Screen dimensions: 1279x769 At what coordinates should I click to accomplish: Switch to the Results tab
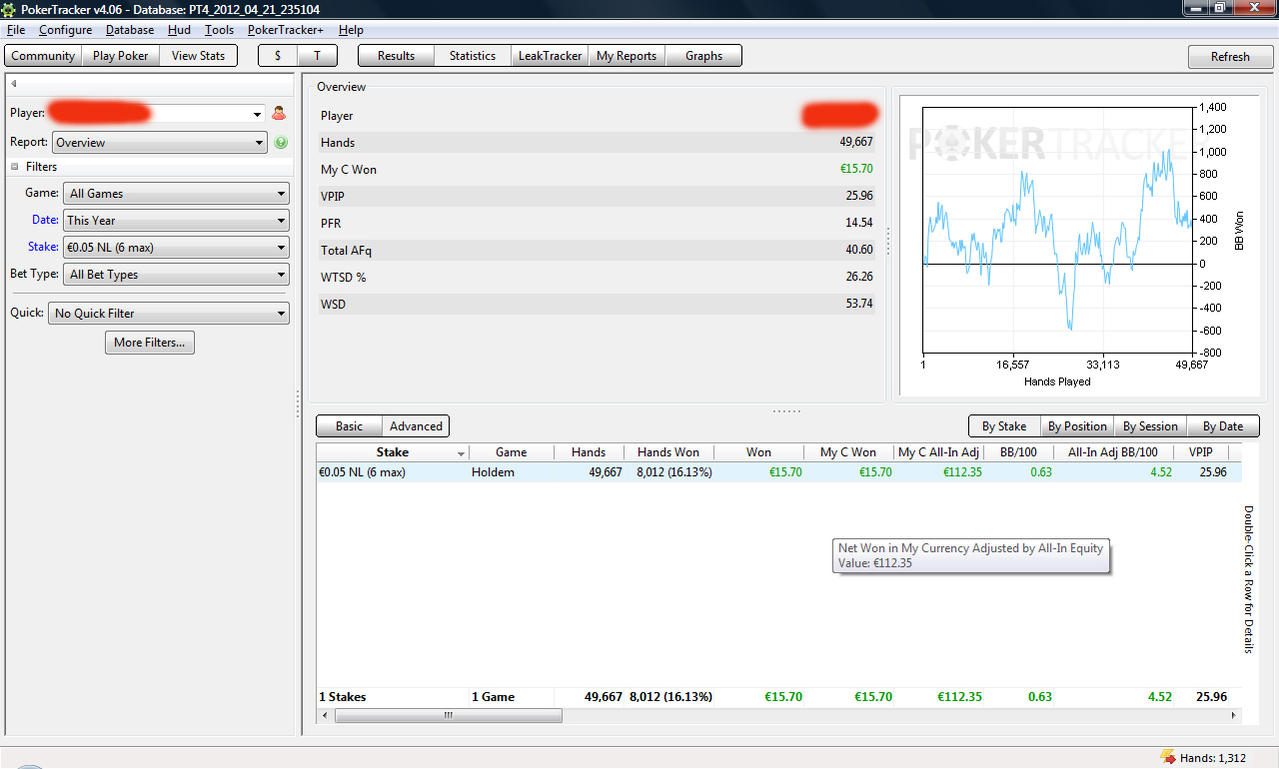pyautogui.click(x=396, y=56)
